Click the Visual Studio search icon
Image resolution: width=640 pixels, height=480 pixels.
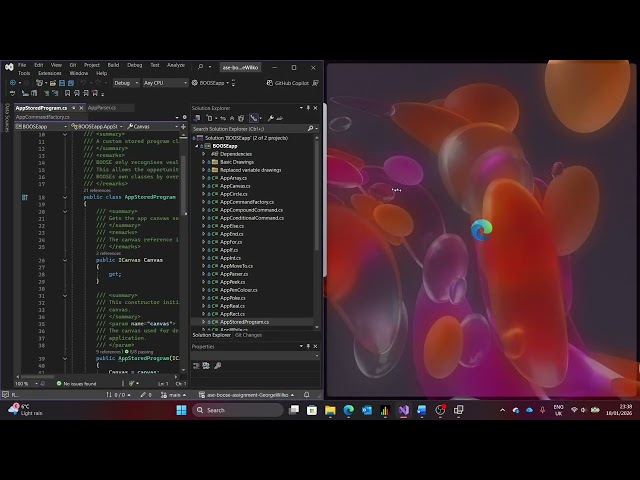(200, 67)
